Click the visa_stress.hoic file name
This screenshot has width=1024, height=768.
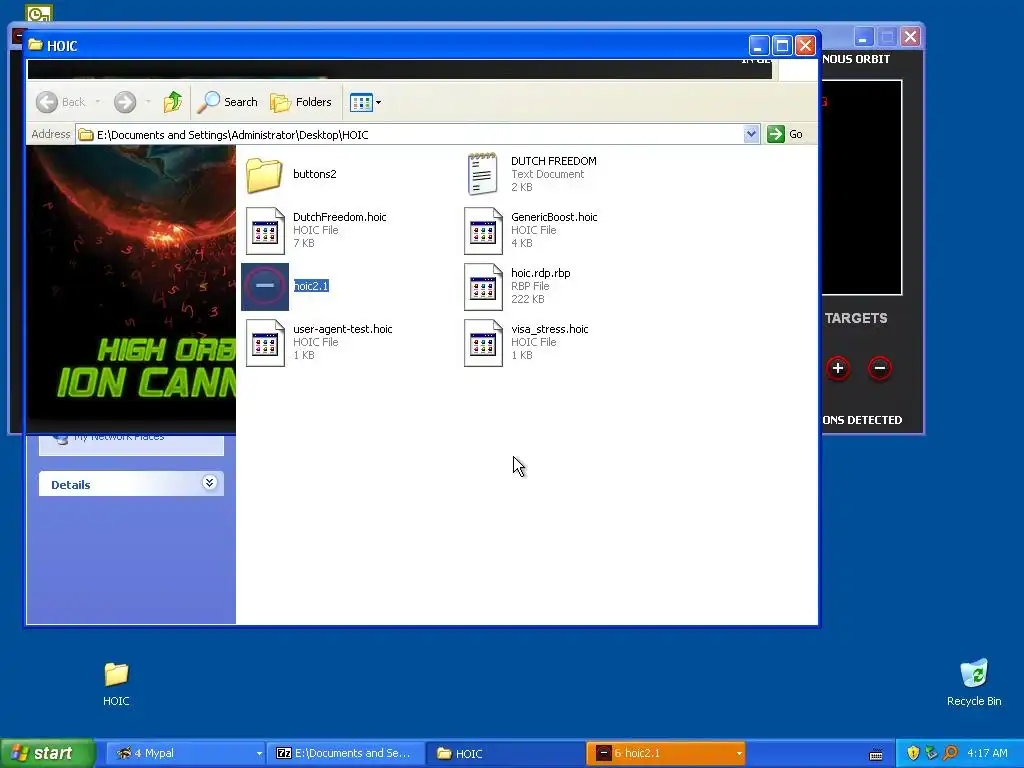[x=549, y=329]
